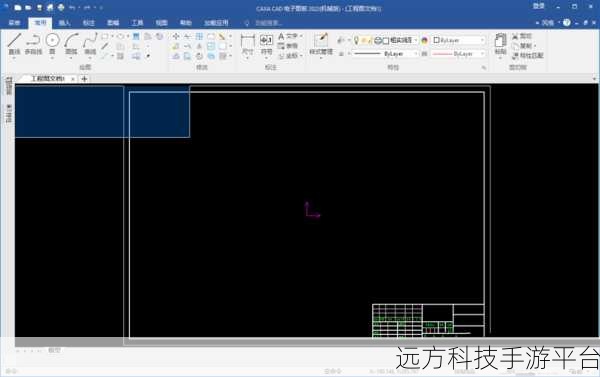Open the color ByLayer dropdown
This screenshot has width=600, height=377.
coord(483,40)
